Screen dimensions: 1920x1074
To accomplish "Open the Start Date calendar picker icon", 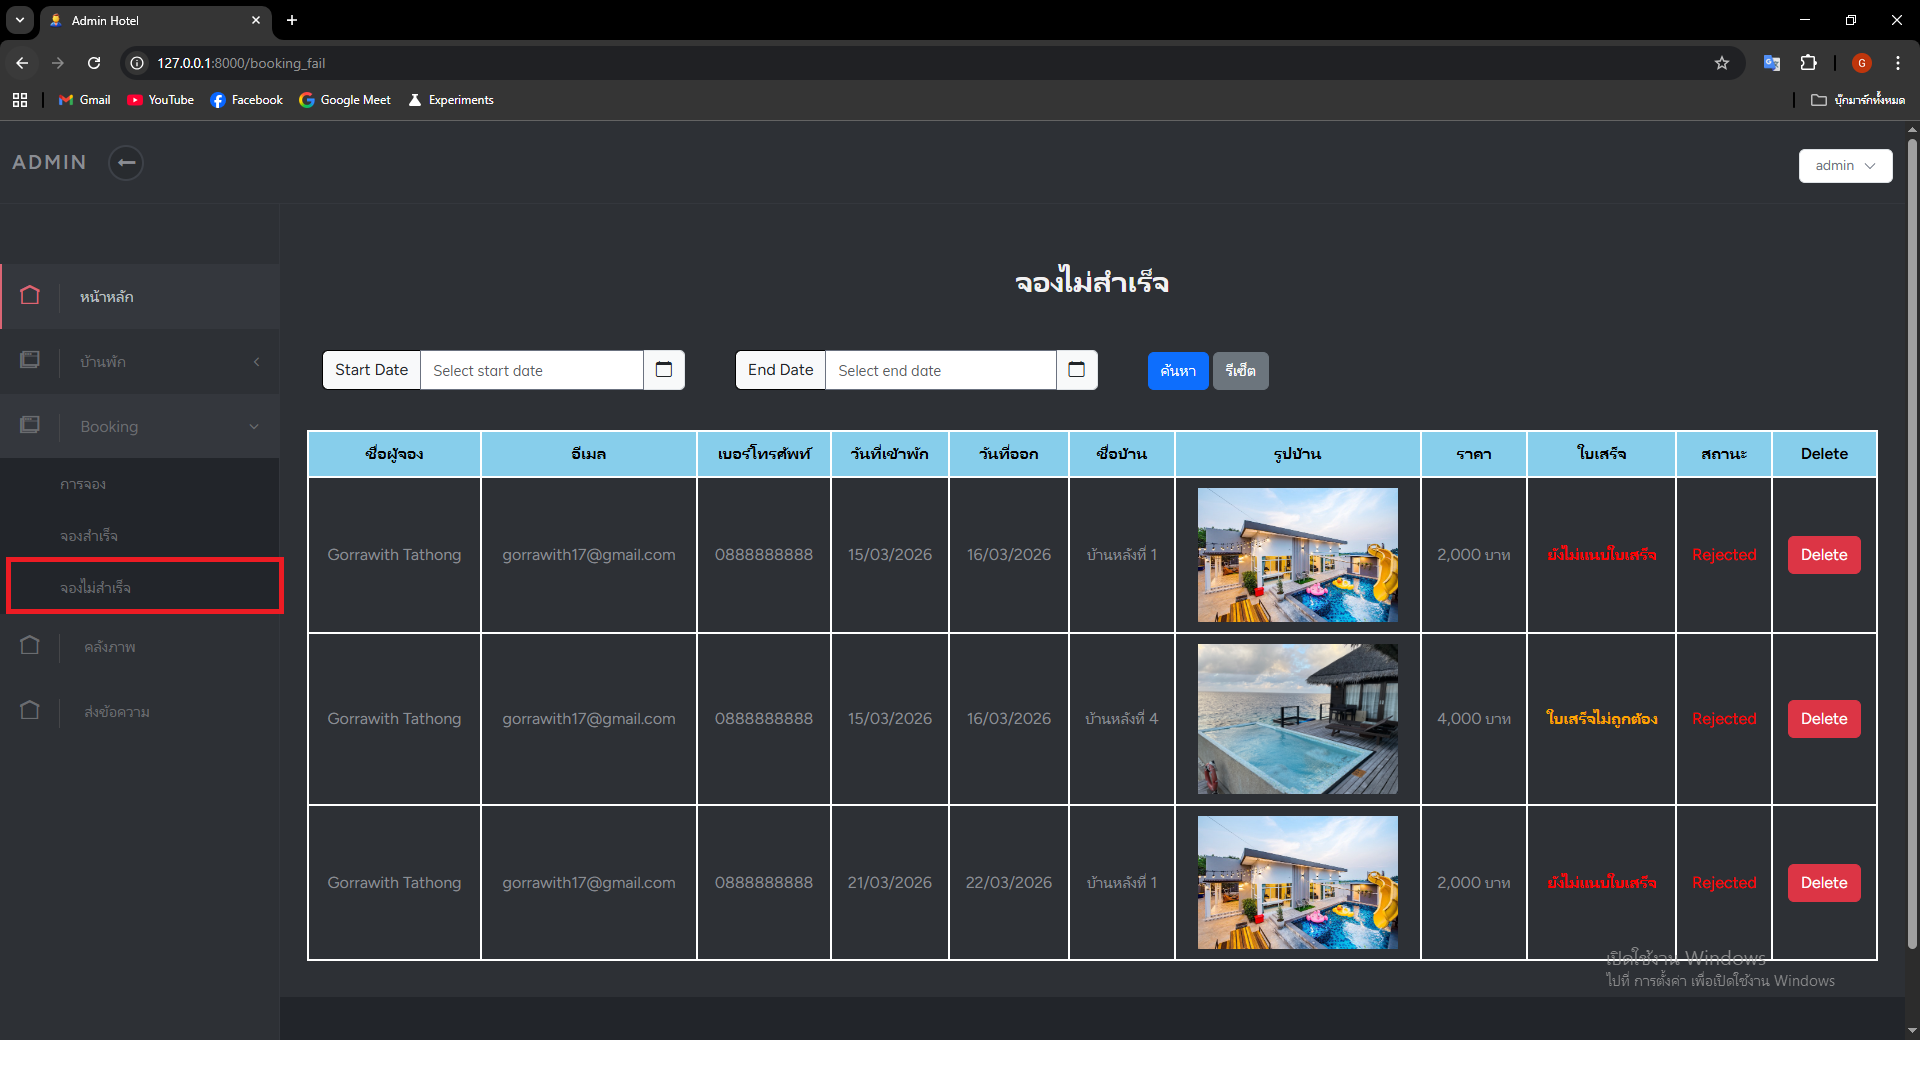I will point(664,370).
